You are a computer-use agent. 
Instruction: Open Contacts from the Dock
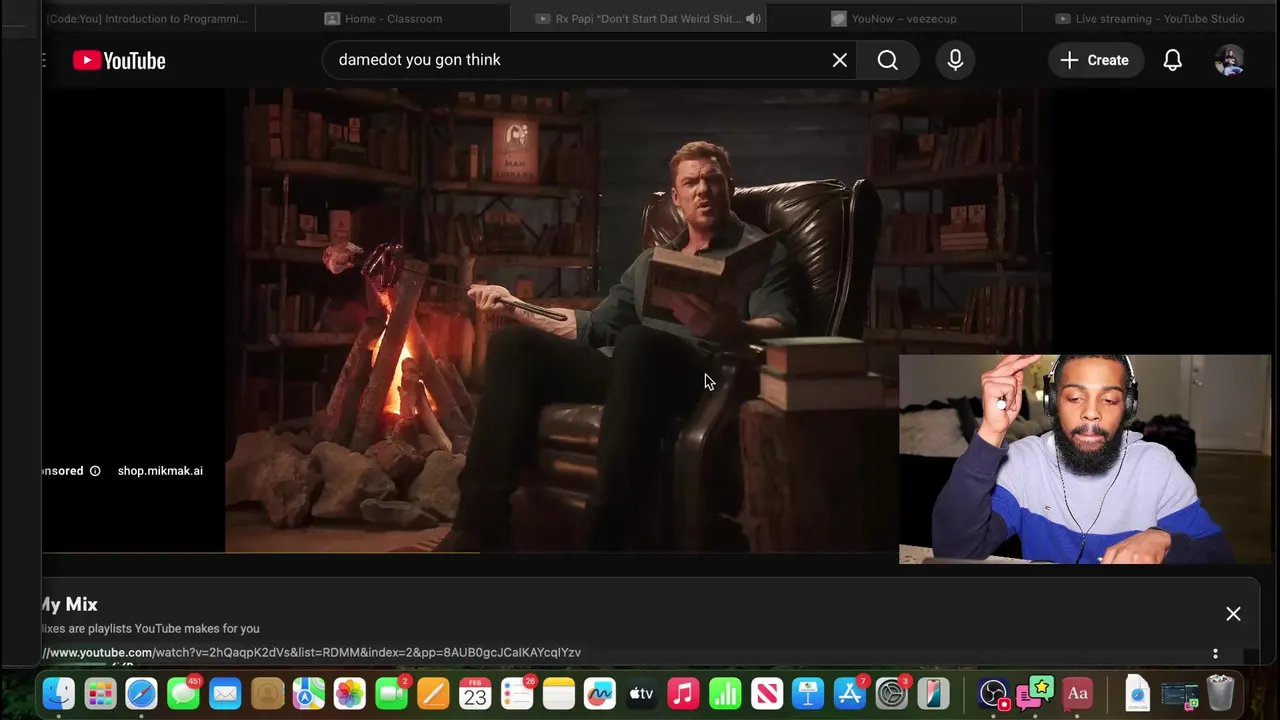(267, 693)
